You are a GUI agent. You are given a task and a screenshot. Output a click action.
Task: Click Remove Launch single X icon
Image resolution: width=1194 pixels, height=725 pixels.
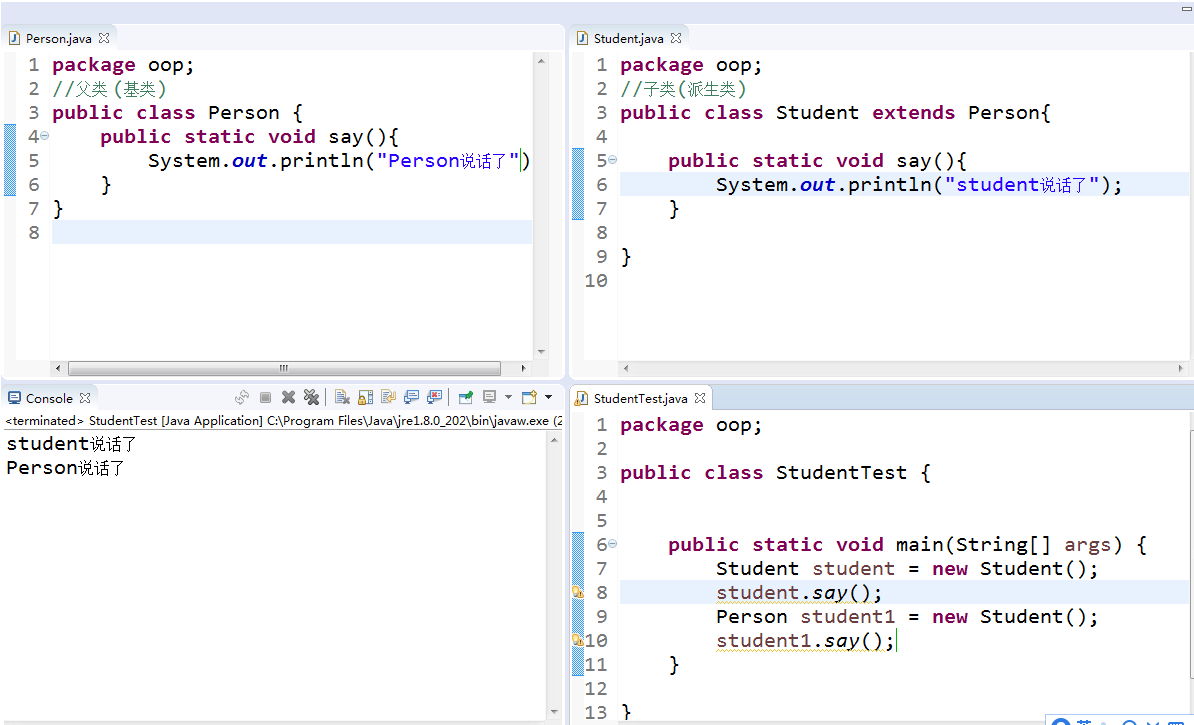pos(288,398)
